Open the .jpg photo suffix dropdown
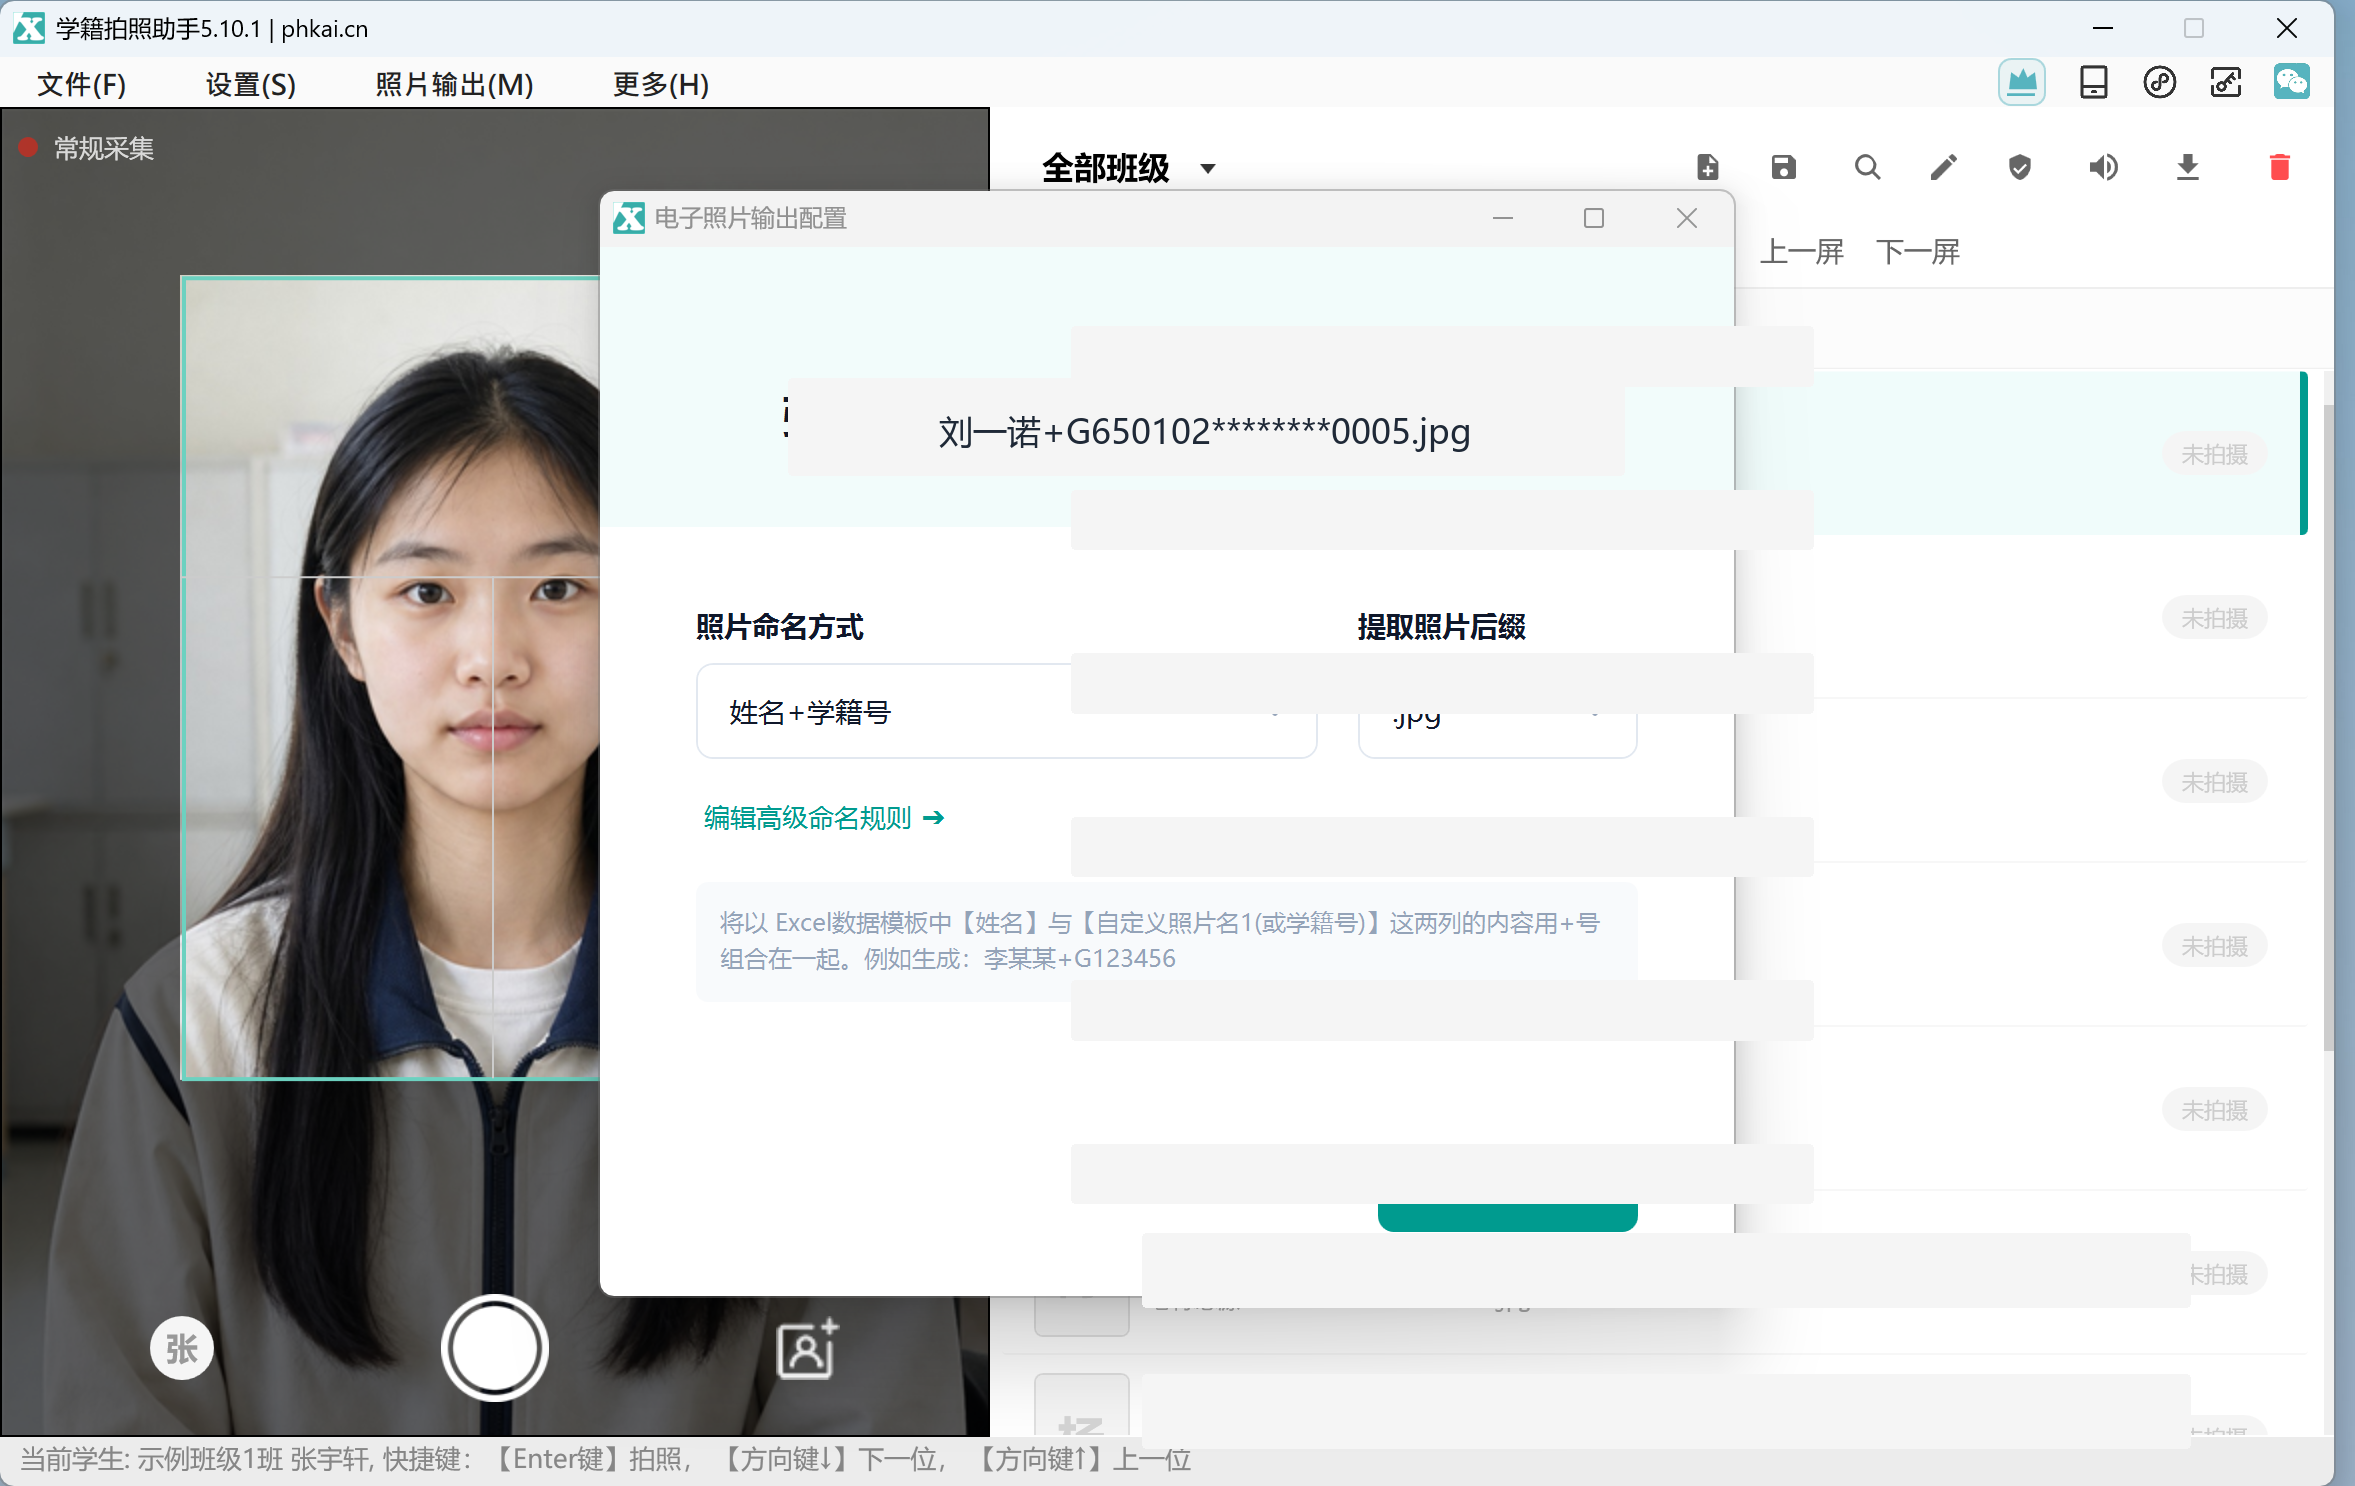The height and width of the screenshot is (1486, 2355). point(1497,711)
